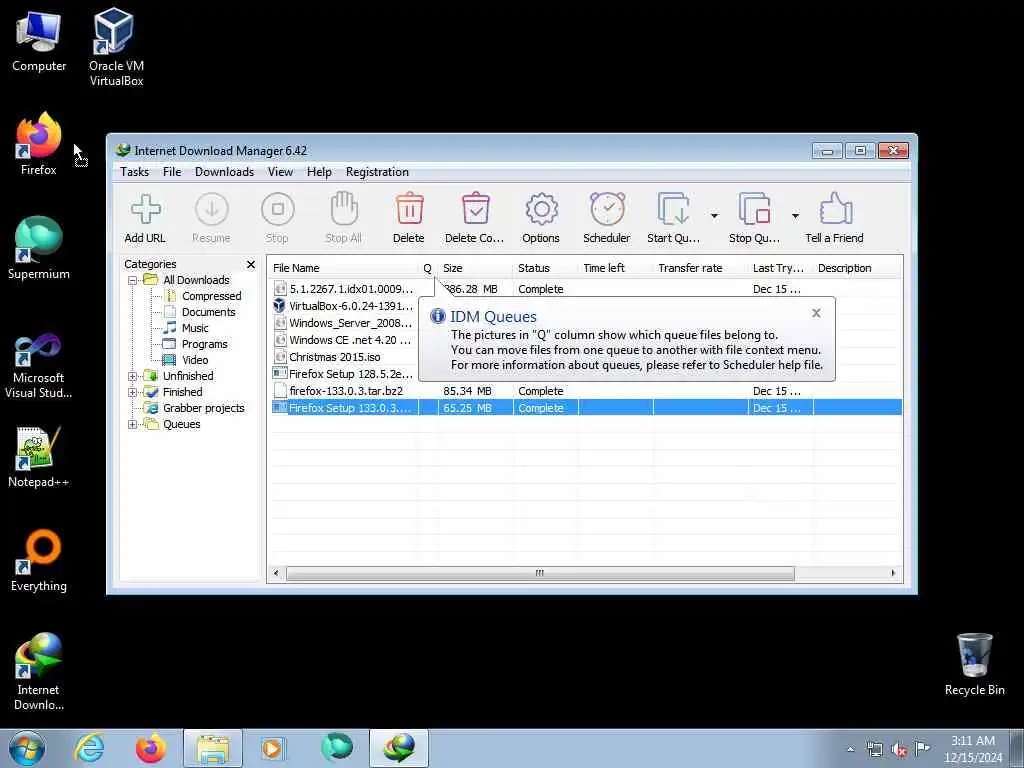This screenshot has height=768, width=1024.
Task: Open the Tasks menu
Action: [x=135, y=172]
